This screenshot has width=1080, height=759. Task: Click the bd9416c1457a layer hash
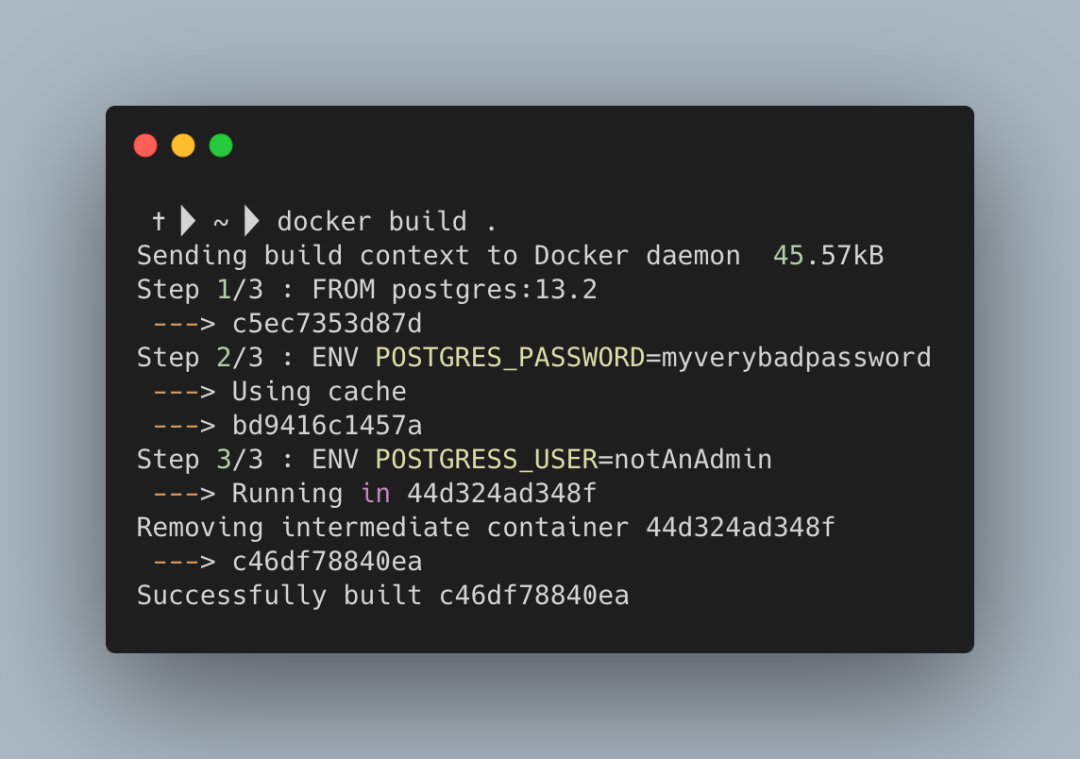pos(327,426)
